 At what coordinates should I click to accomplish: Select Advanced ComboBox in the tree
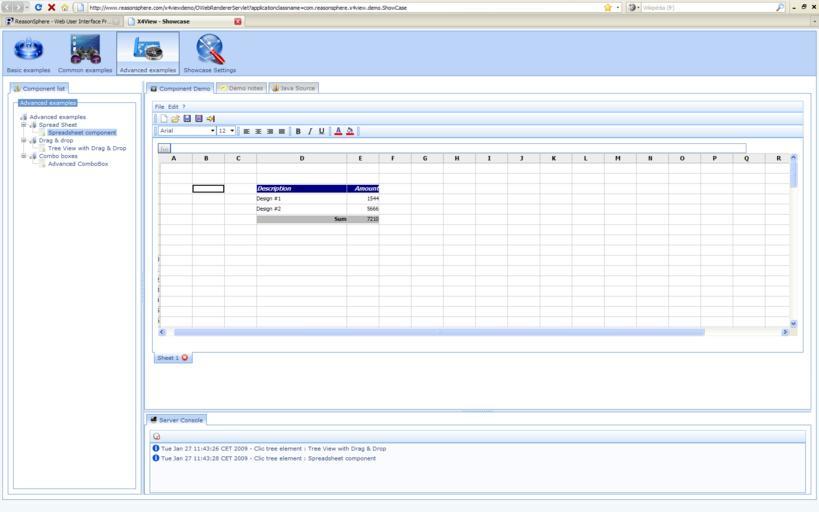pyautogui.click(x=78, y=164)
